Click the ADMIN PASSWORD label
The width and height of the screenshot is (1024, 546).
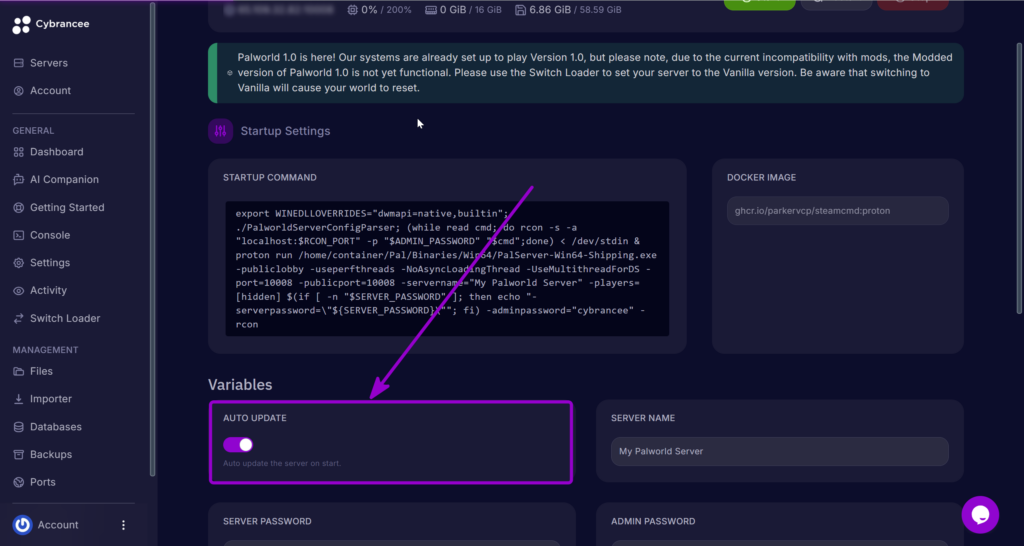click(653, 521)
